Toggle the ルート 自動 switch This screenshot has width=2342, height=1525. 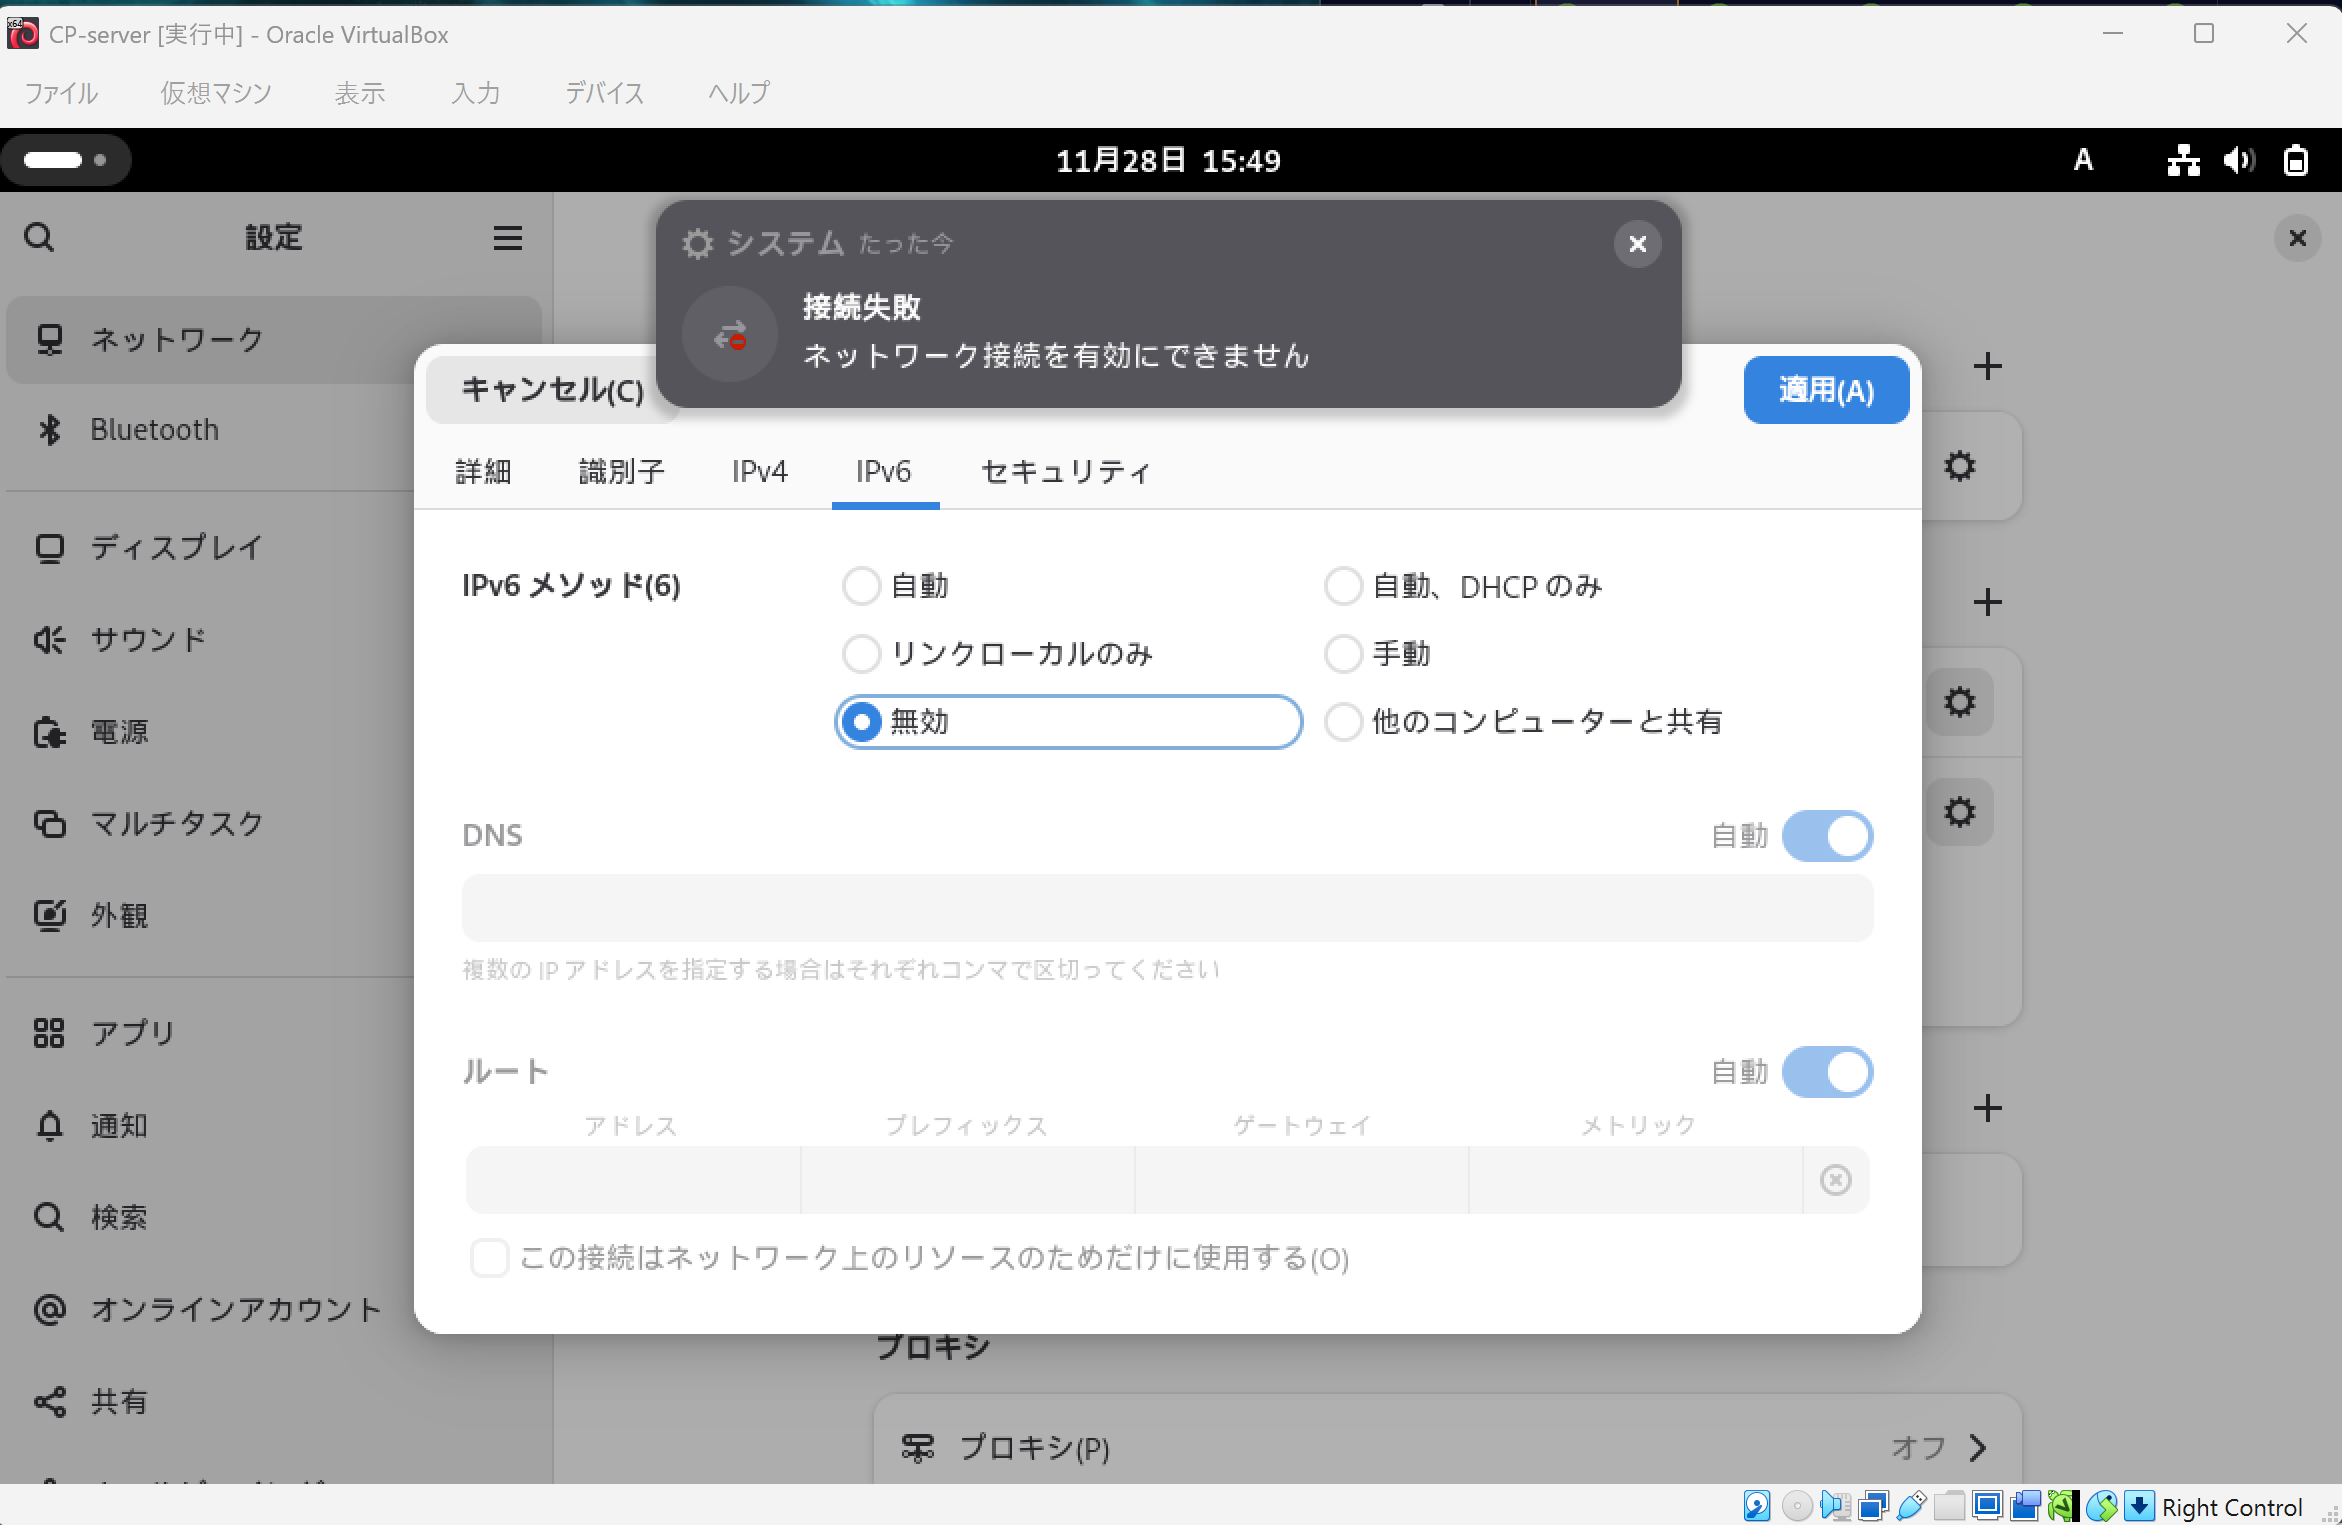pyautogui.click(x=1827, y=1072)
